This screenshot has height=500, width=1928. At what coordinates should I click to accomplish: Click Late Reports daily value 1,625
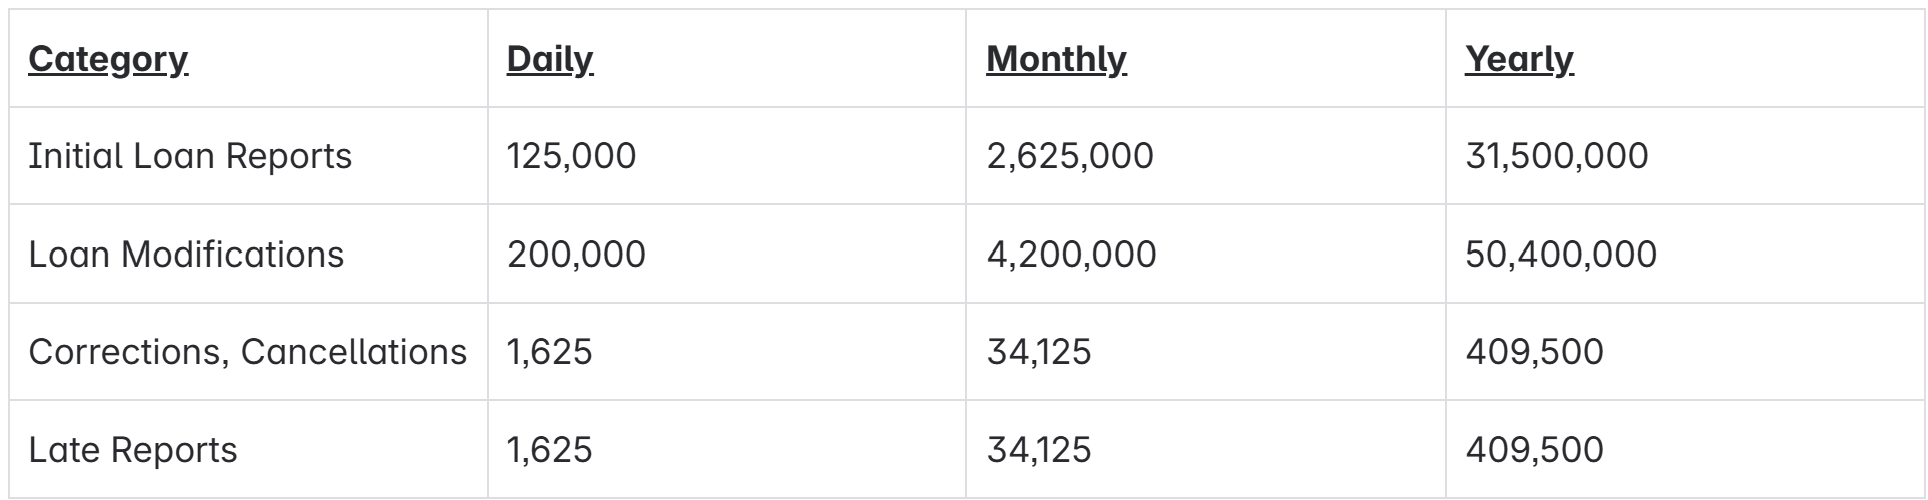point(549,450)
